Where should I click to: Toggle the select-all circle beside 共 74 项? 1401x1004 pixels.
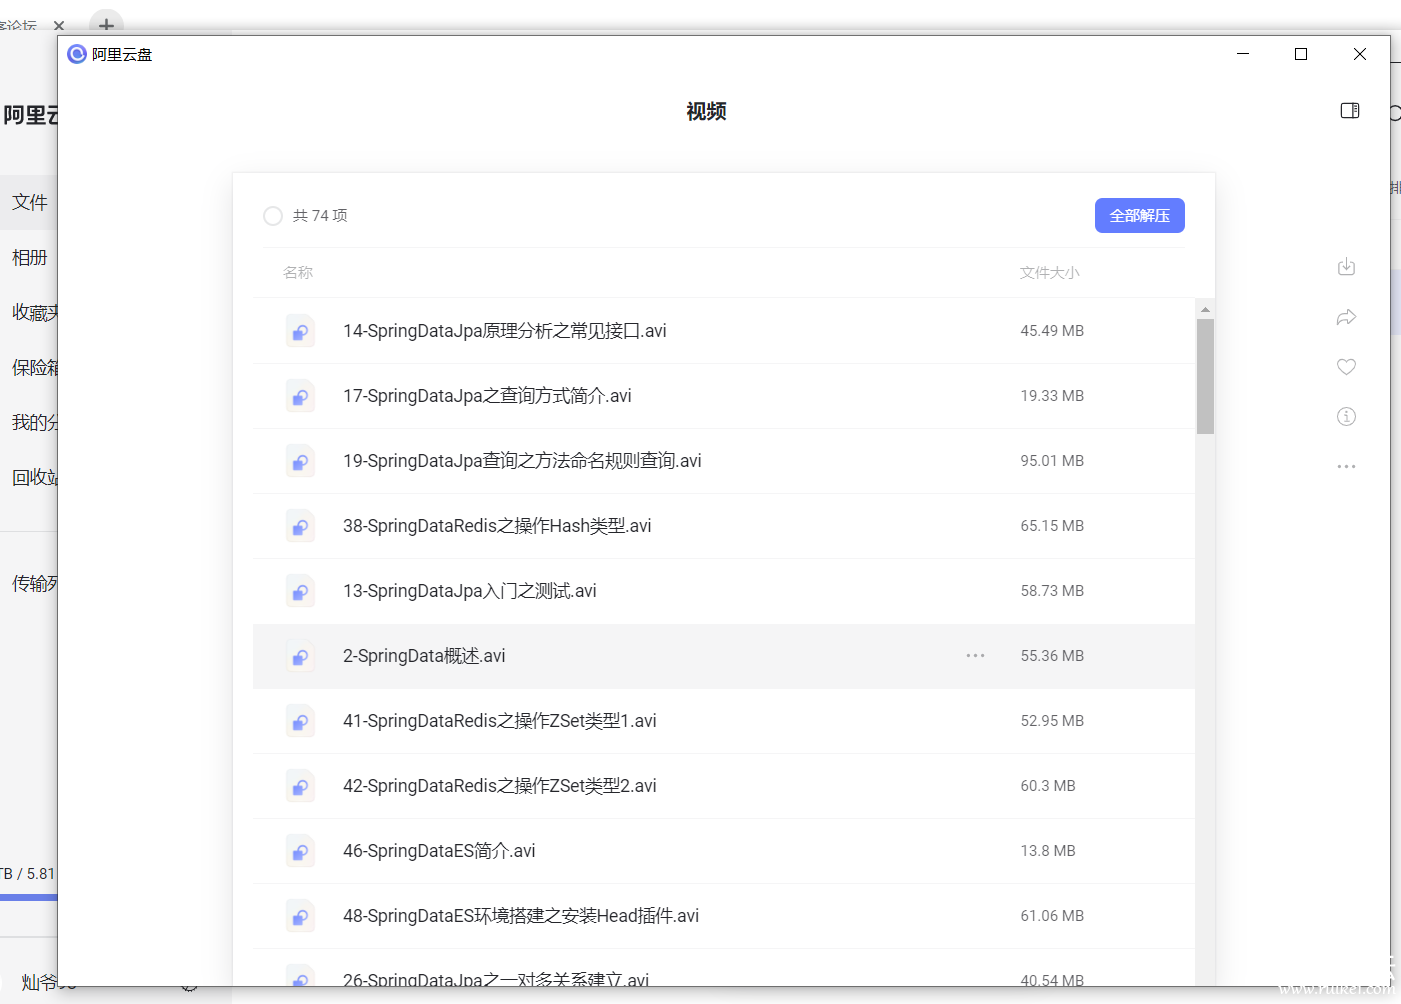(273, 216)
